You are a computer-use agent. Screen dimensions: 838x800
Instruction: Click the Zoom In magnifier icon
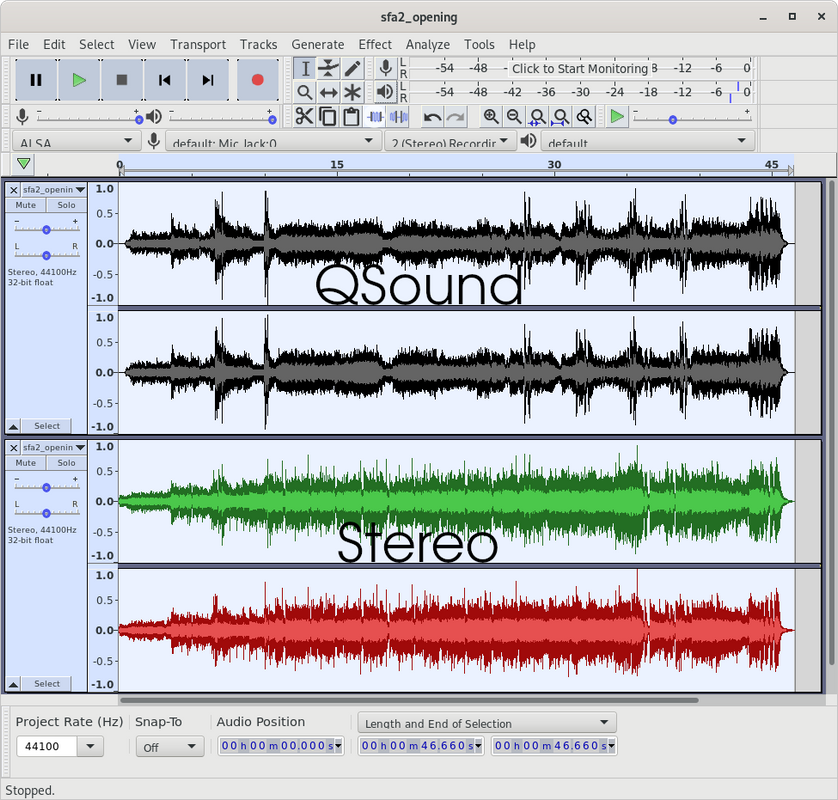[x=491, y=116]
